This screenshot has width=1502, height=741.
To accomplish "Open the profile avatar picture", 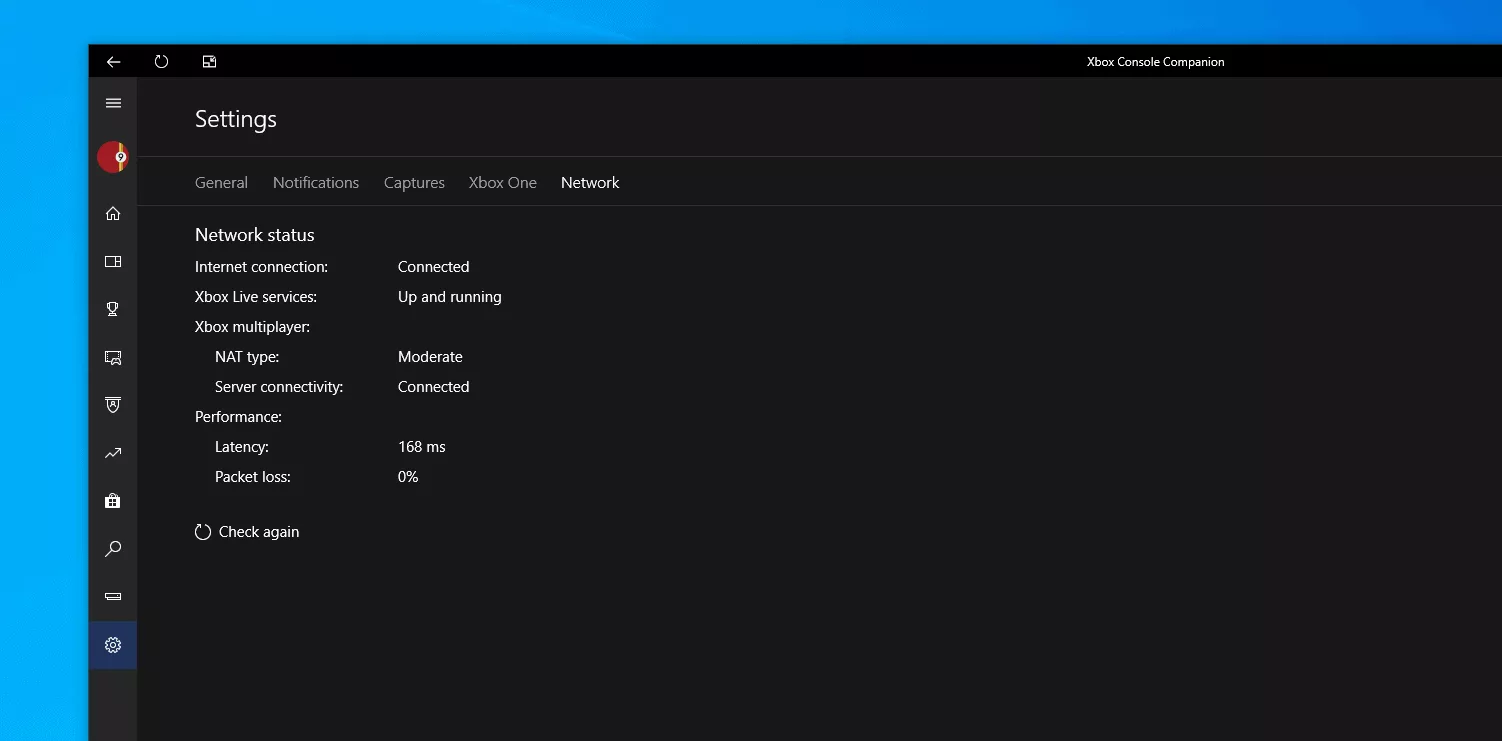I will tap(113, 157).
